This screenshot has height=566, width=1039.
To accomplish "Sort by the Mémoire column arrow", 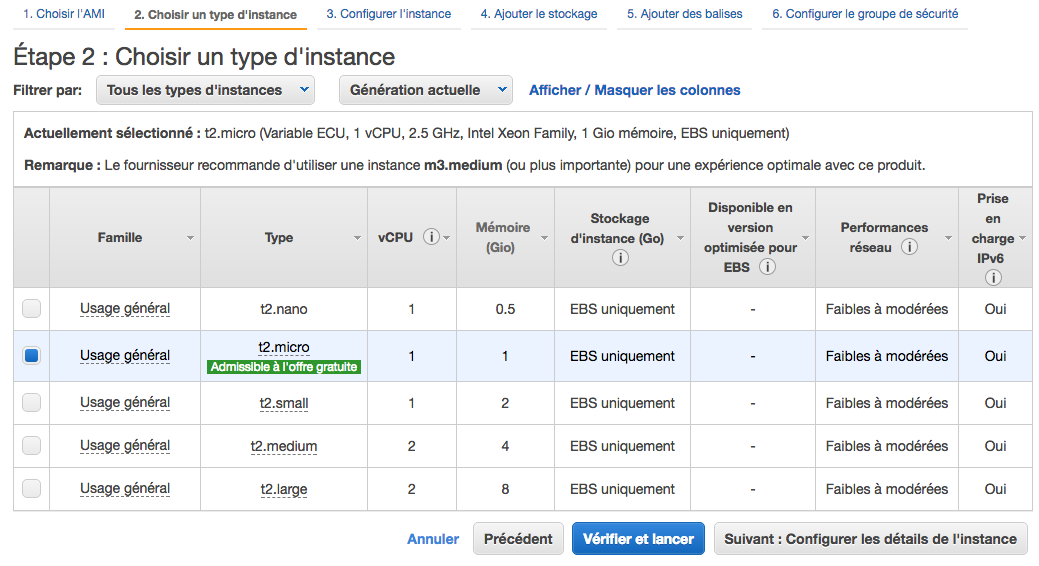I will [x=545, y=238].
